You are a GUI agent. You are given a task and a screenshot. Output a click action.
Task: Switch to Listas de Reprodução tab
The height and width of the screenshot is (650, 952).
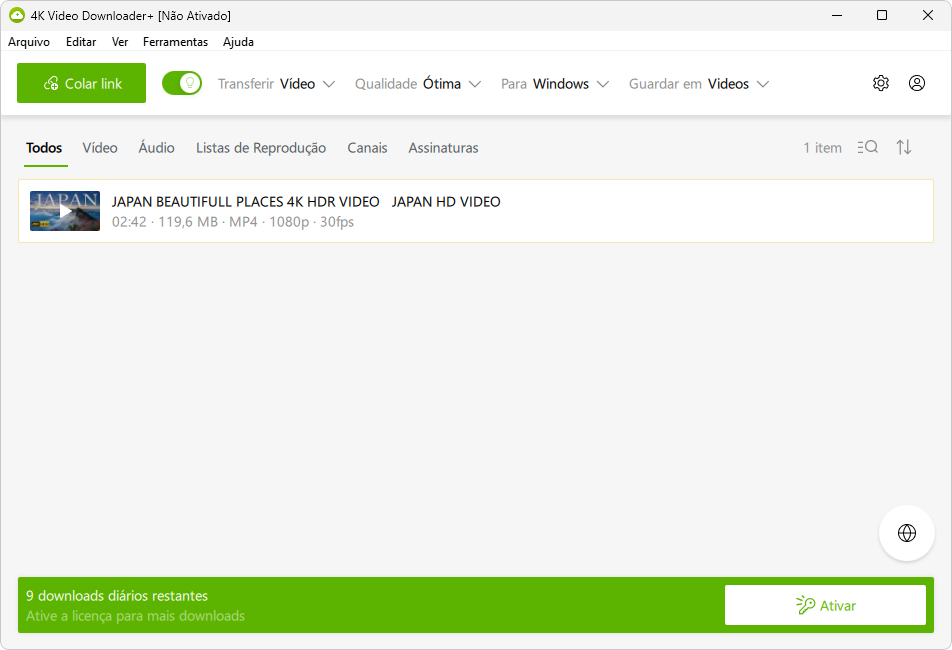click(260, 147)
